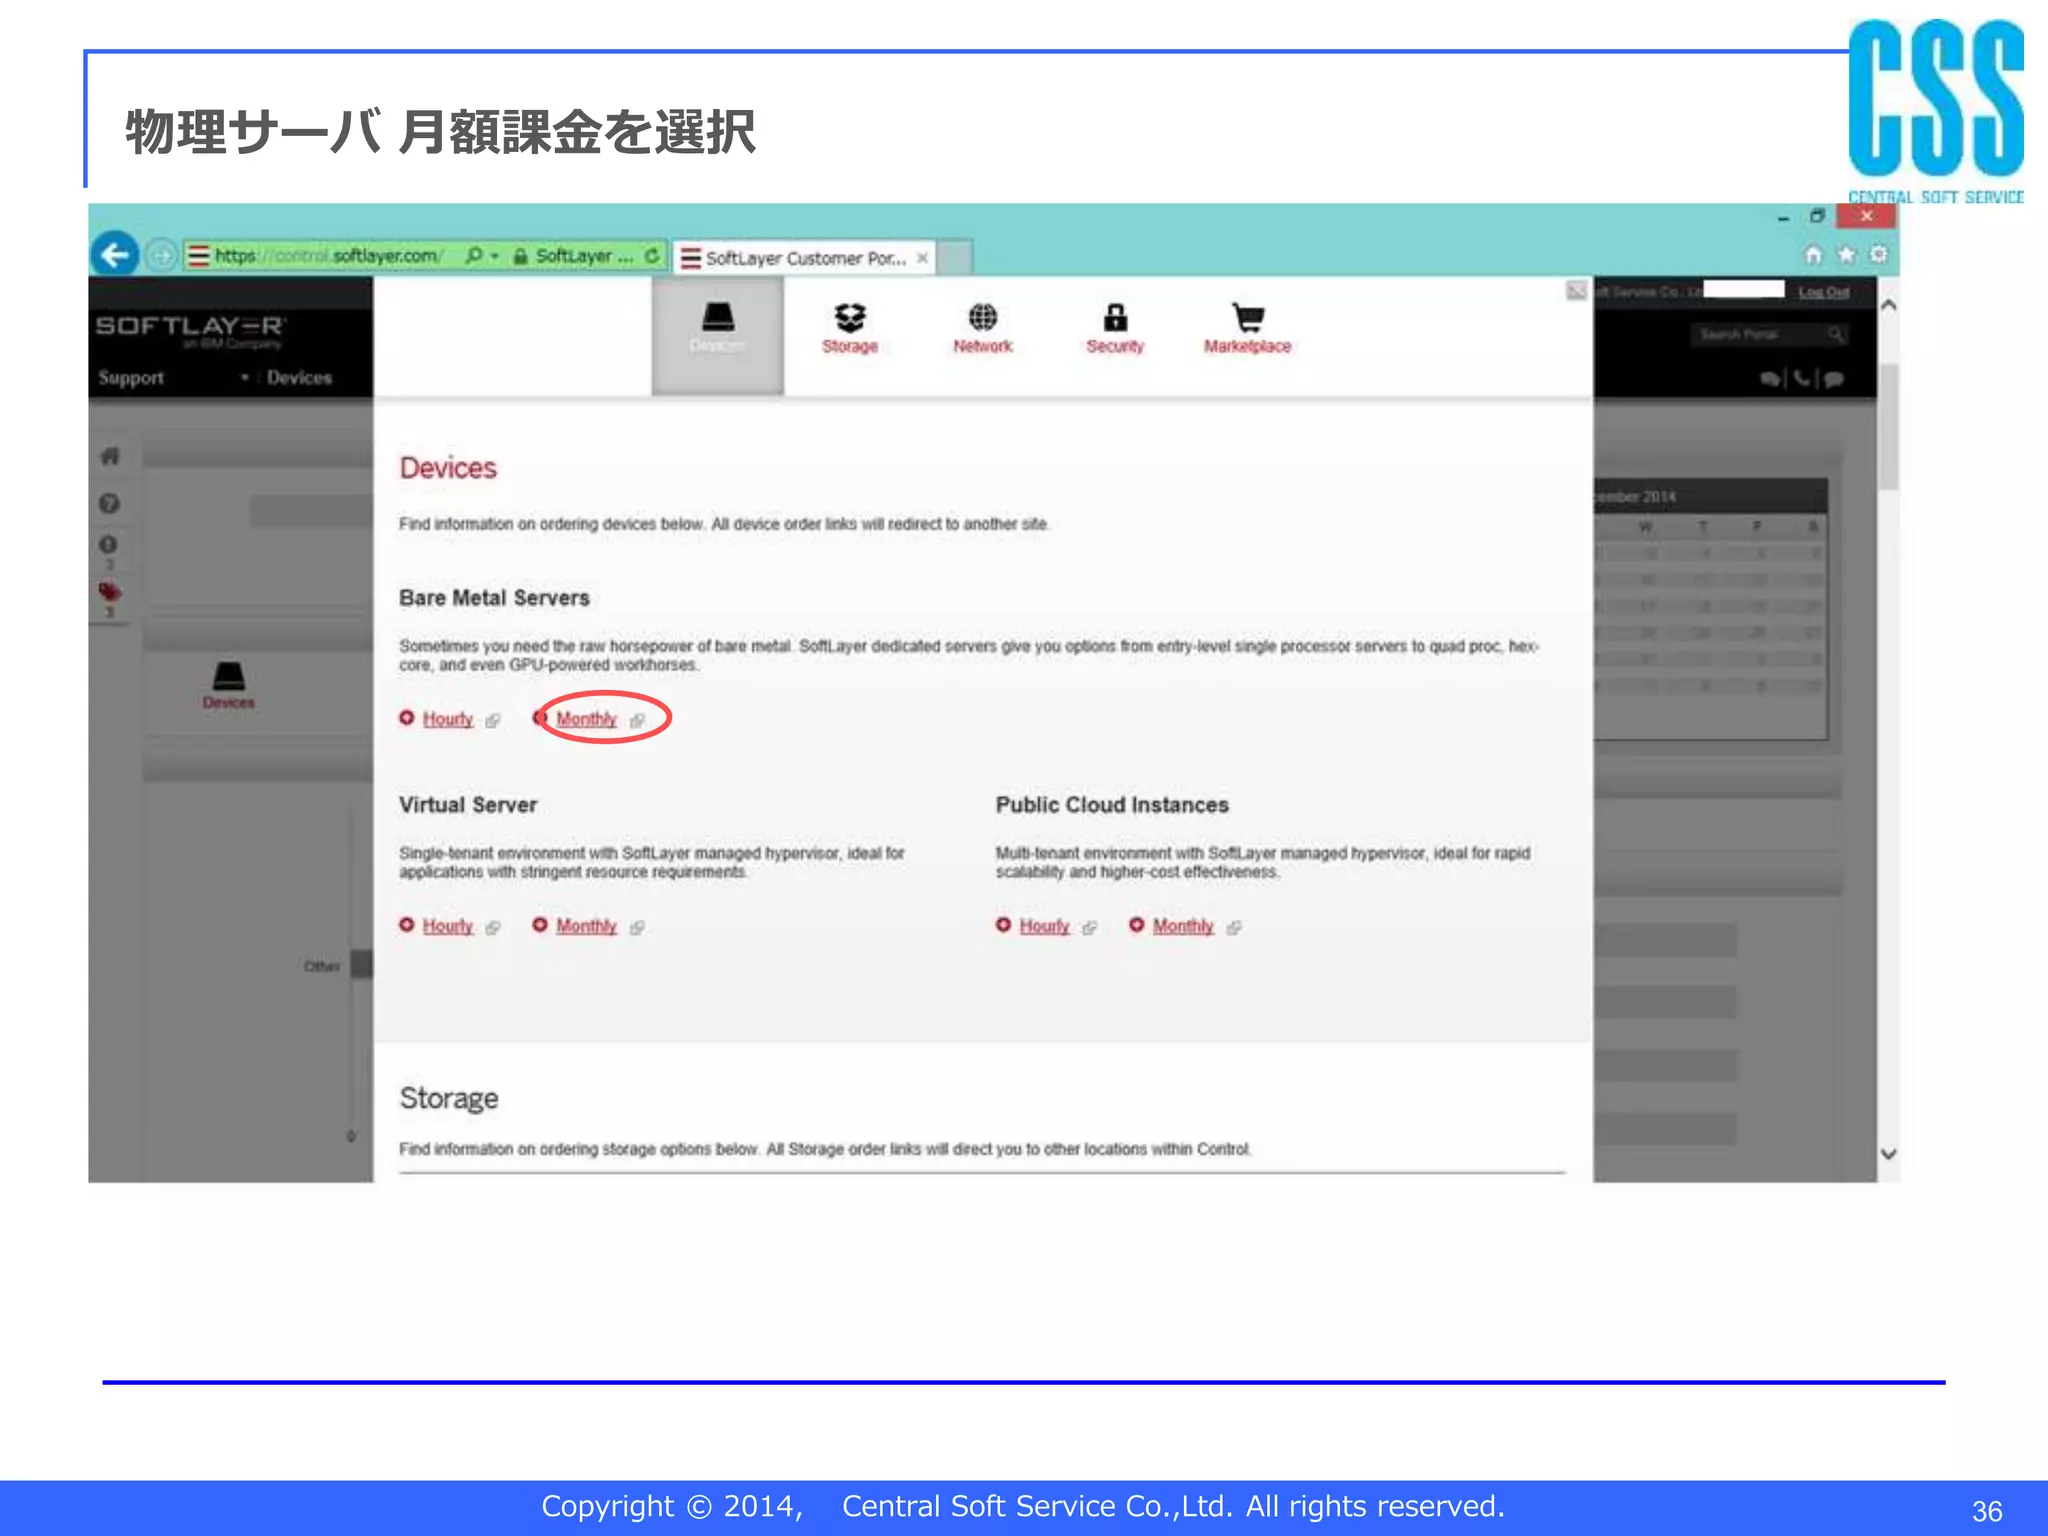
Task: Open the address bar search magnifier dropdown
Action: [481, 256]
